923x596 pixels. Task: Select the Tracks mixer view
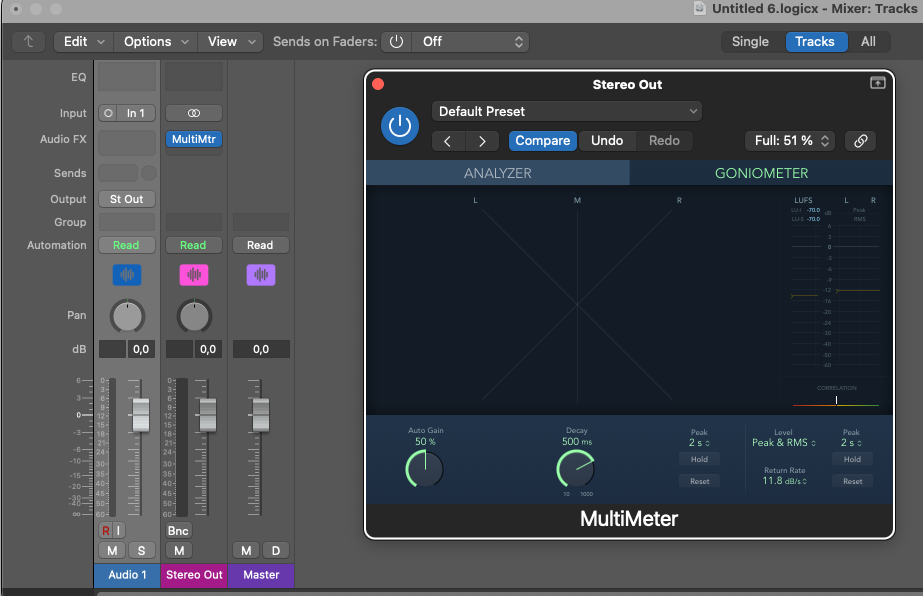coord(815,42)
